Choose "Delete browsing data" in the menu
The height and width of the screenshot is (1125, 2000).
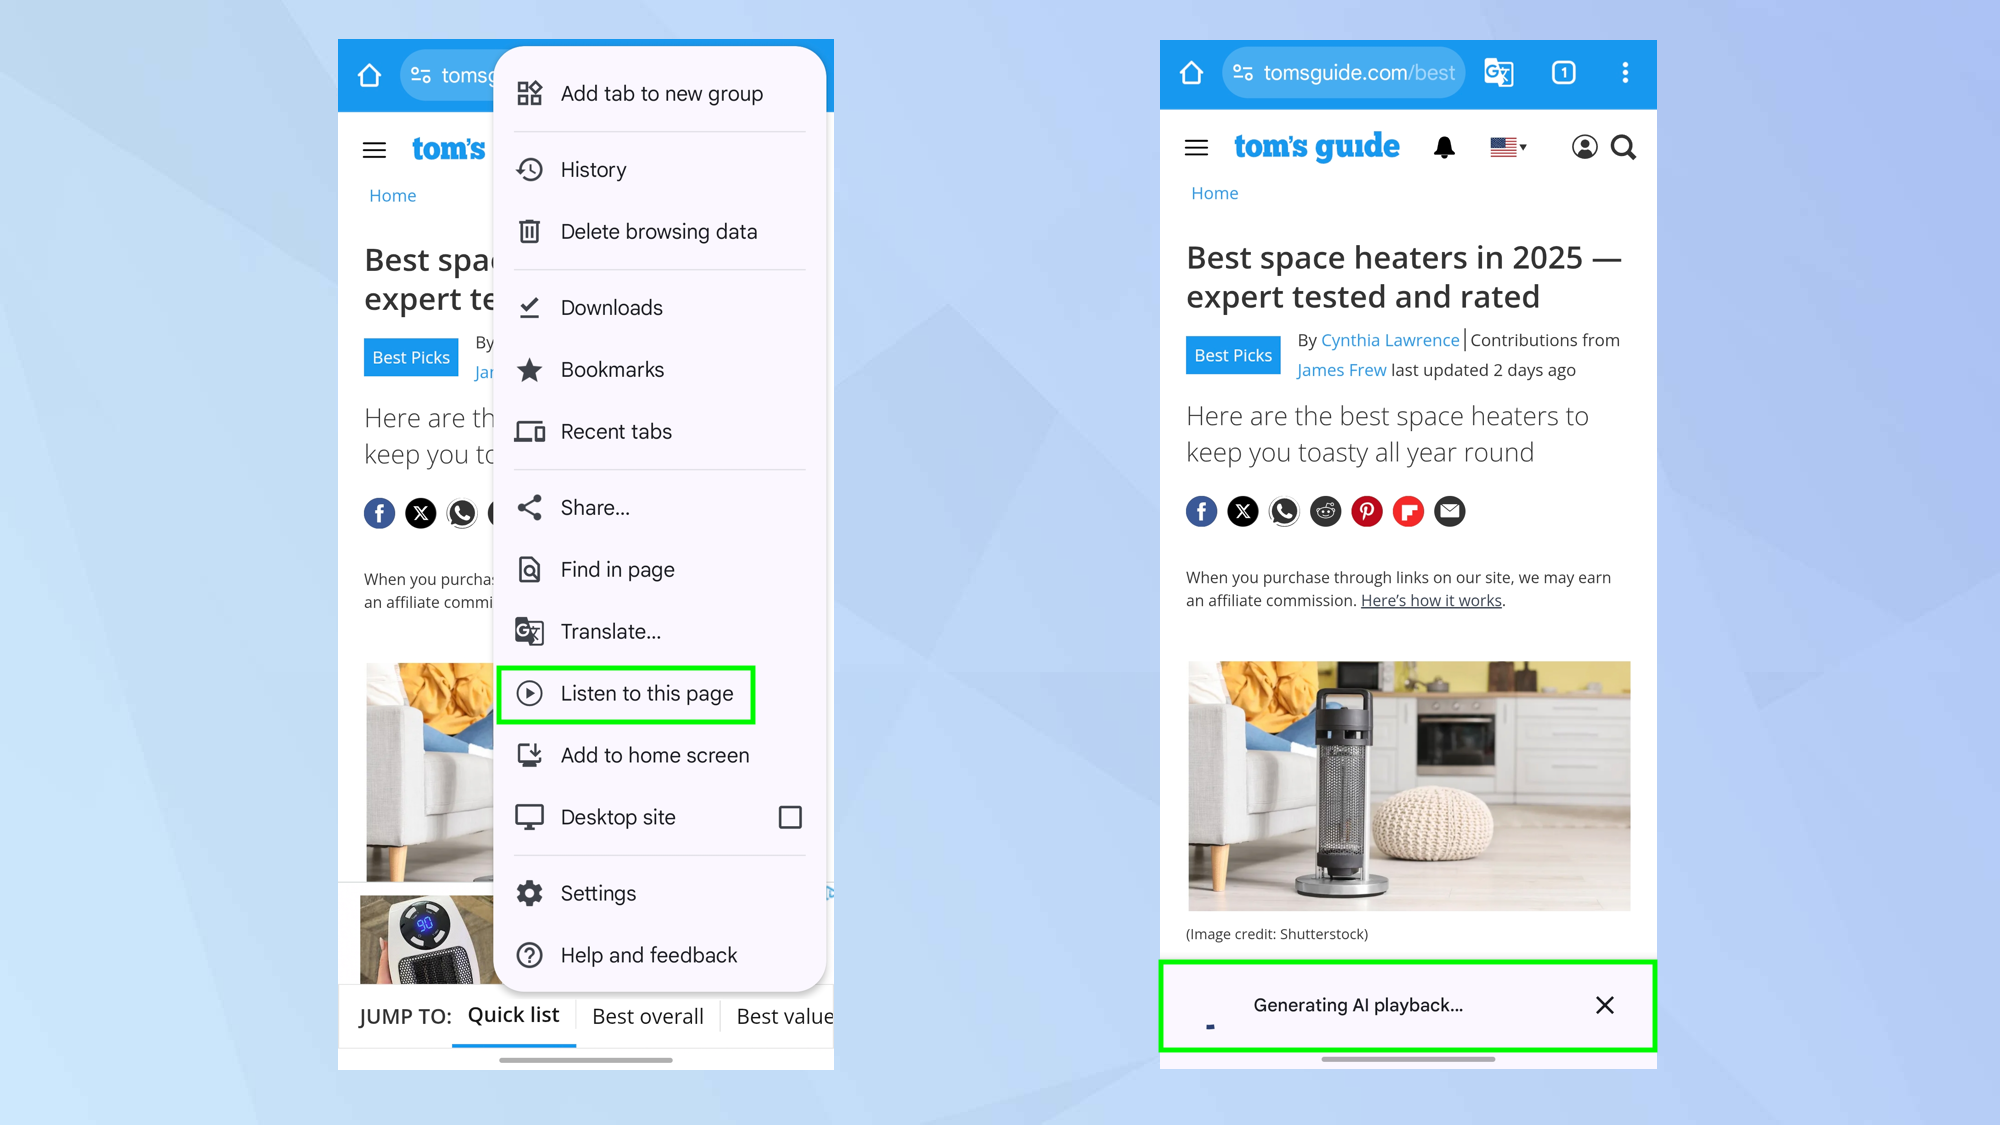(658, 231)
